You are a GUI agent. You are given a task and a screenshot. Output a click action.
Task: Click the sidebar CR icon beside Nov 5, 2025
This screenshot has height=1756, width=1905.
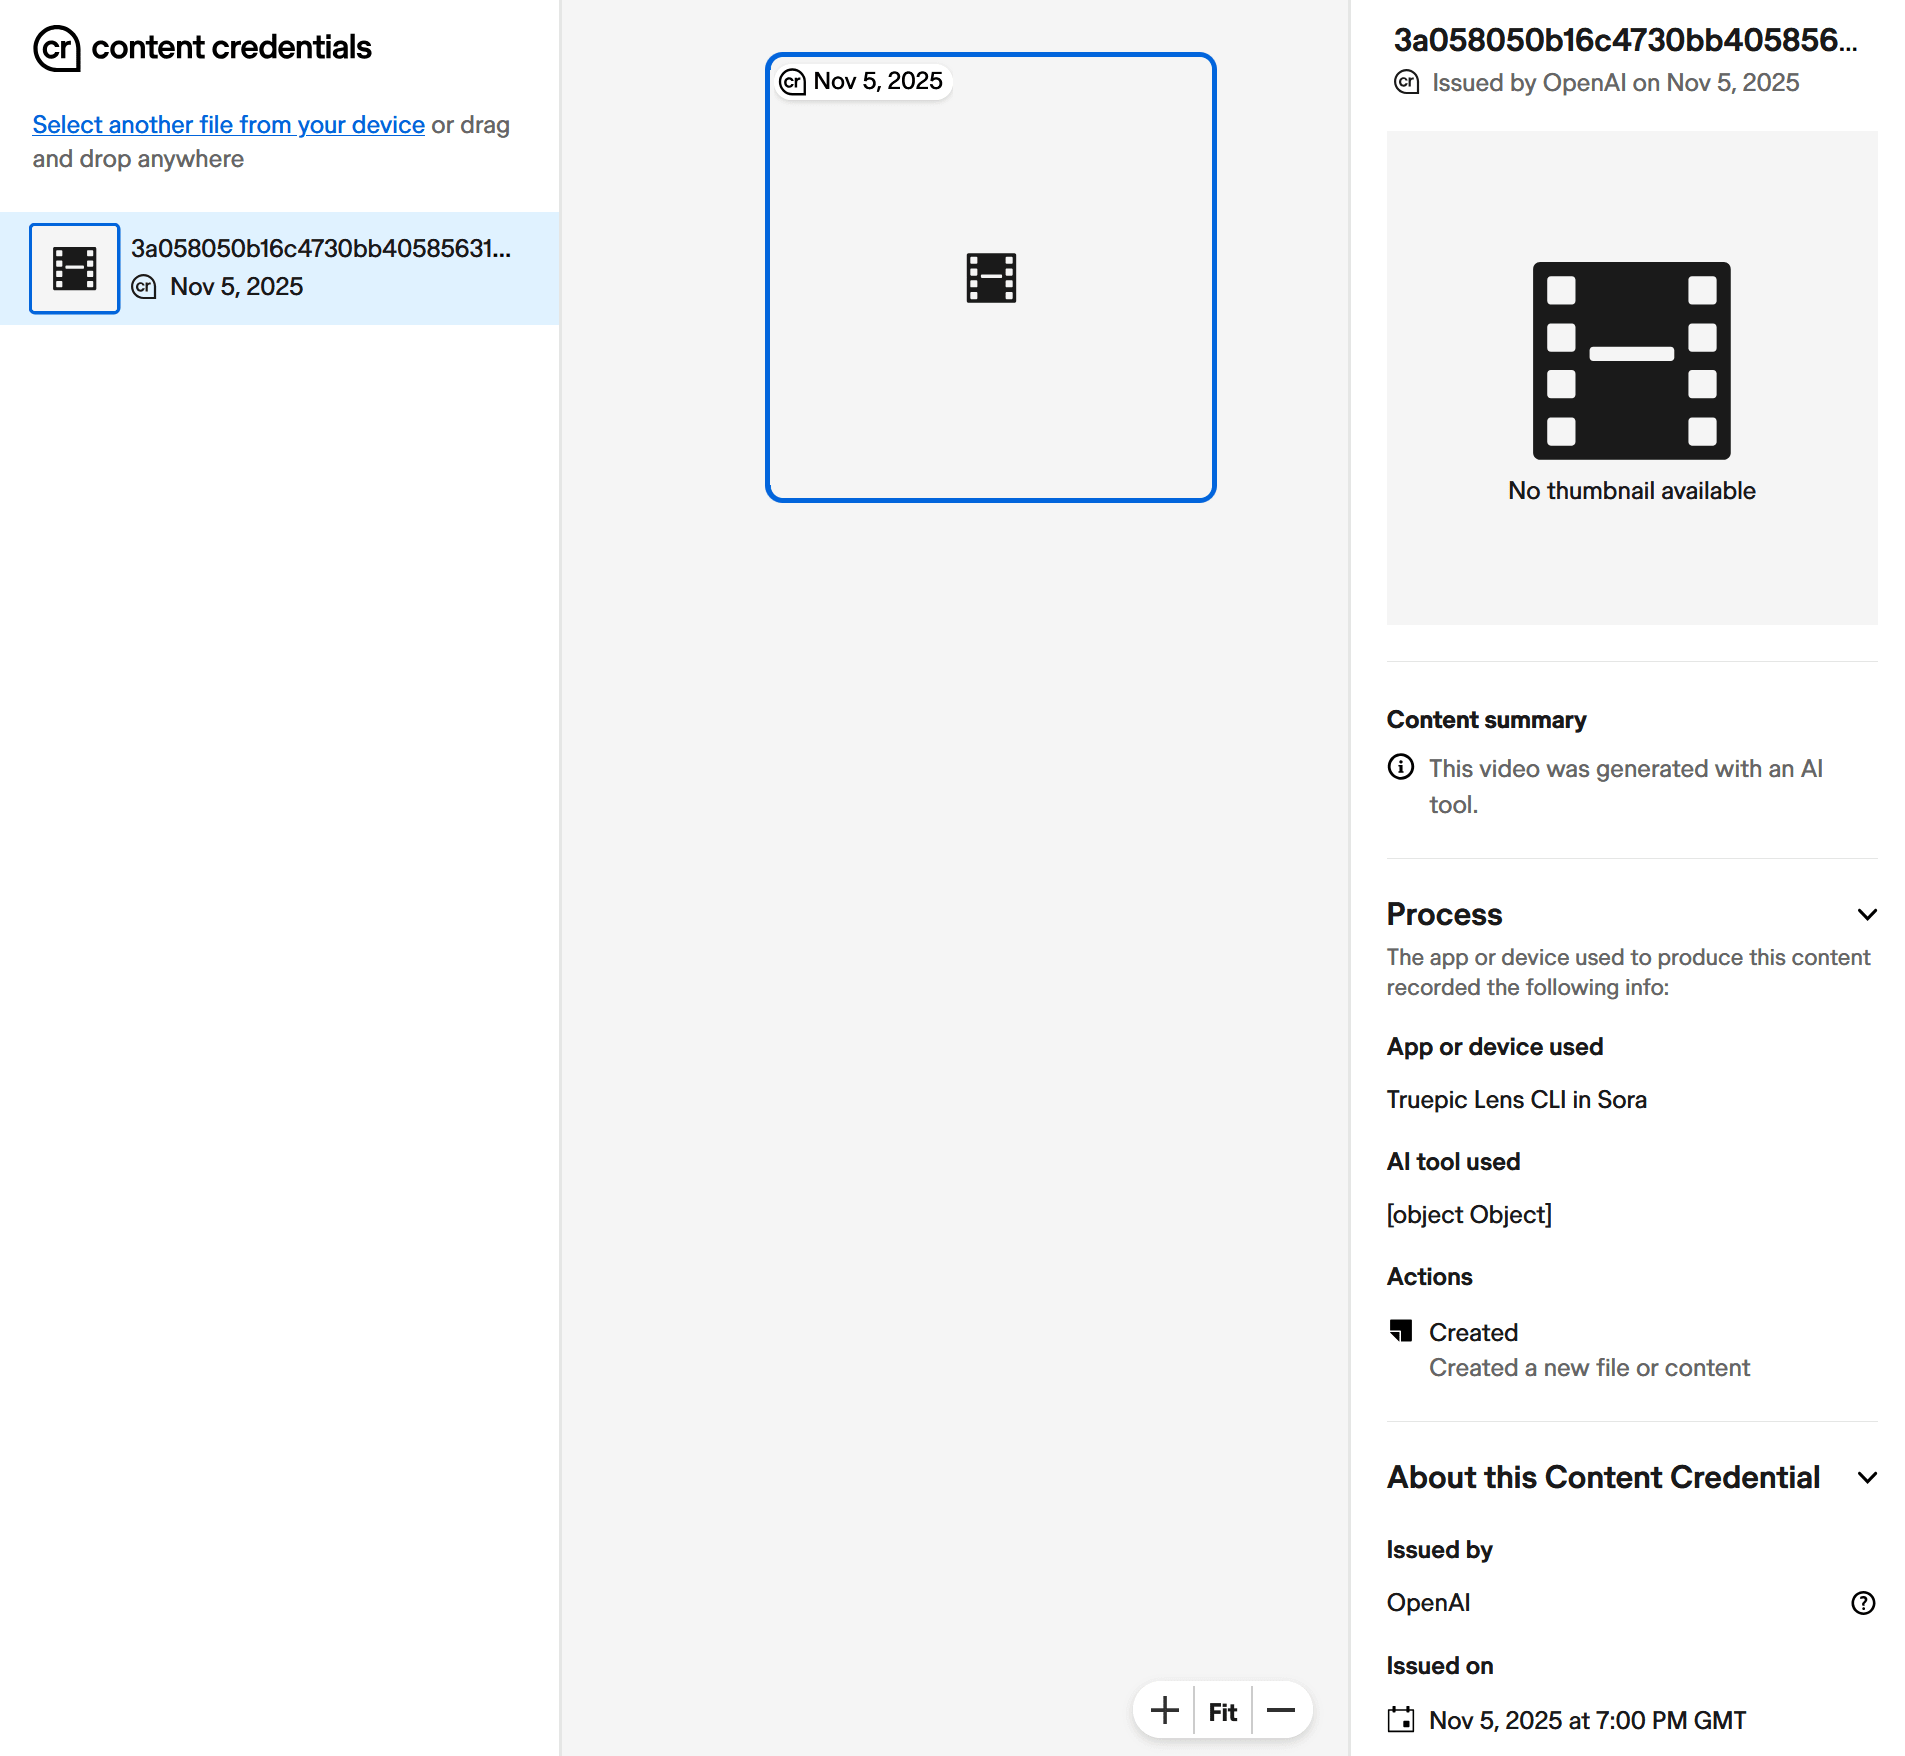145,287
